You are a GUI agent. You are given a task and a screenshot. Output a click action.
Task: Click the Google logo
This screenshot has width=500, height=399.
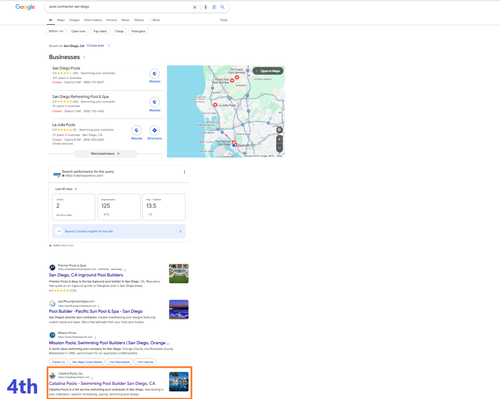point(25,7)
